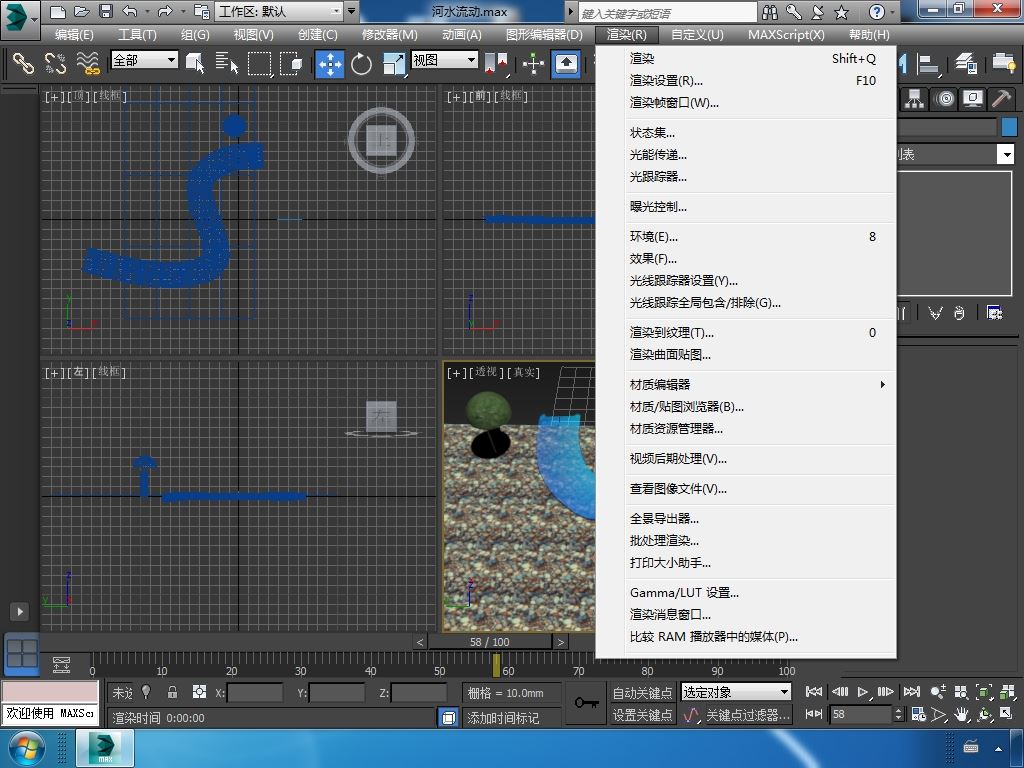Toggle 自动关键点 Auto Key mode
This screenshot has width=1024, height=768.
[642, 692]
